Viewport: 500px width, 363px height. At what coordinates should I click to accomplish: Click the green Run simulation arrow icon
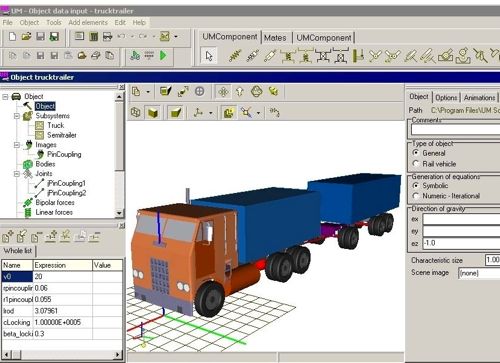tap(163, 55)
